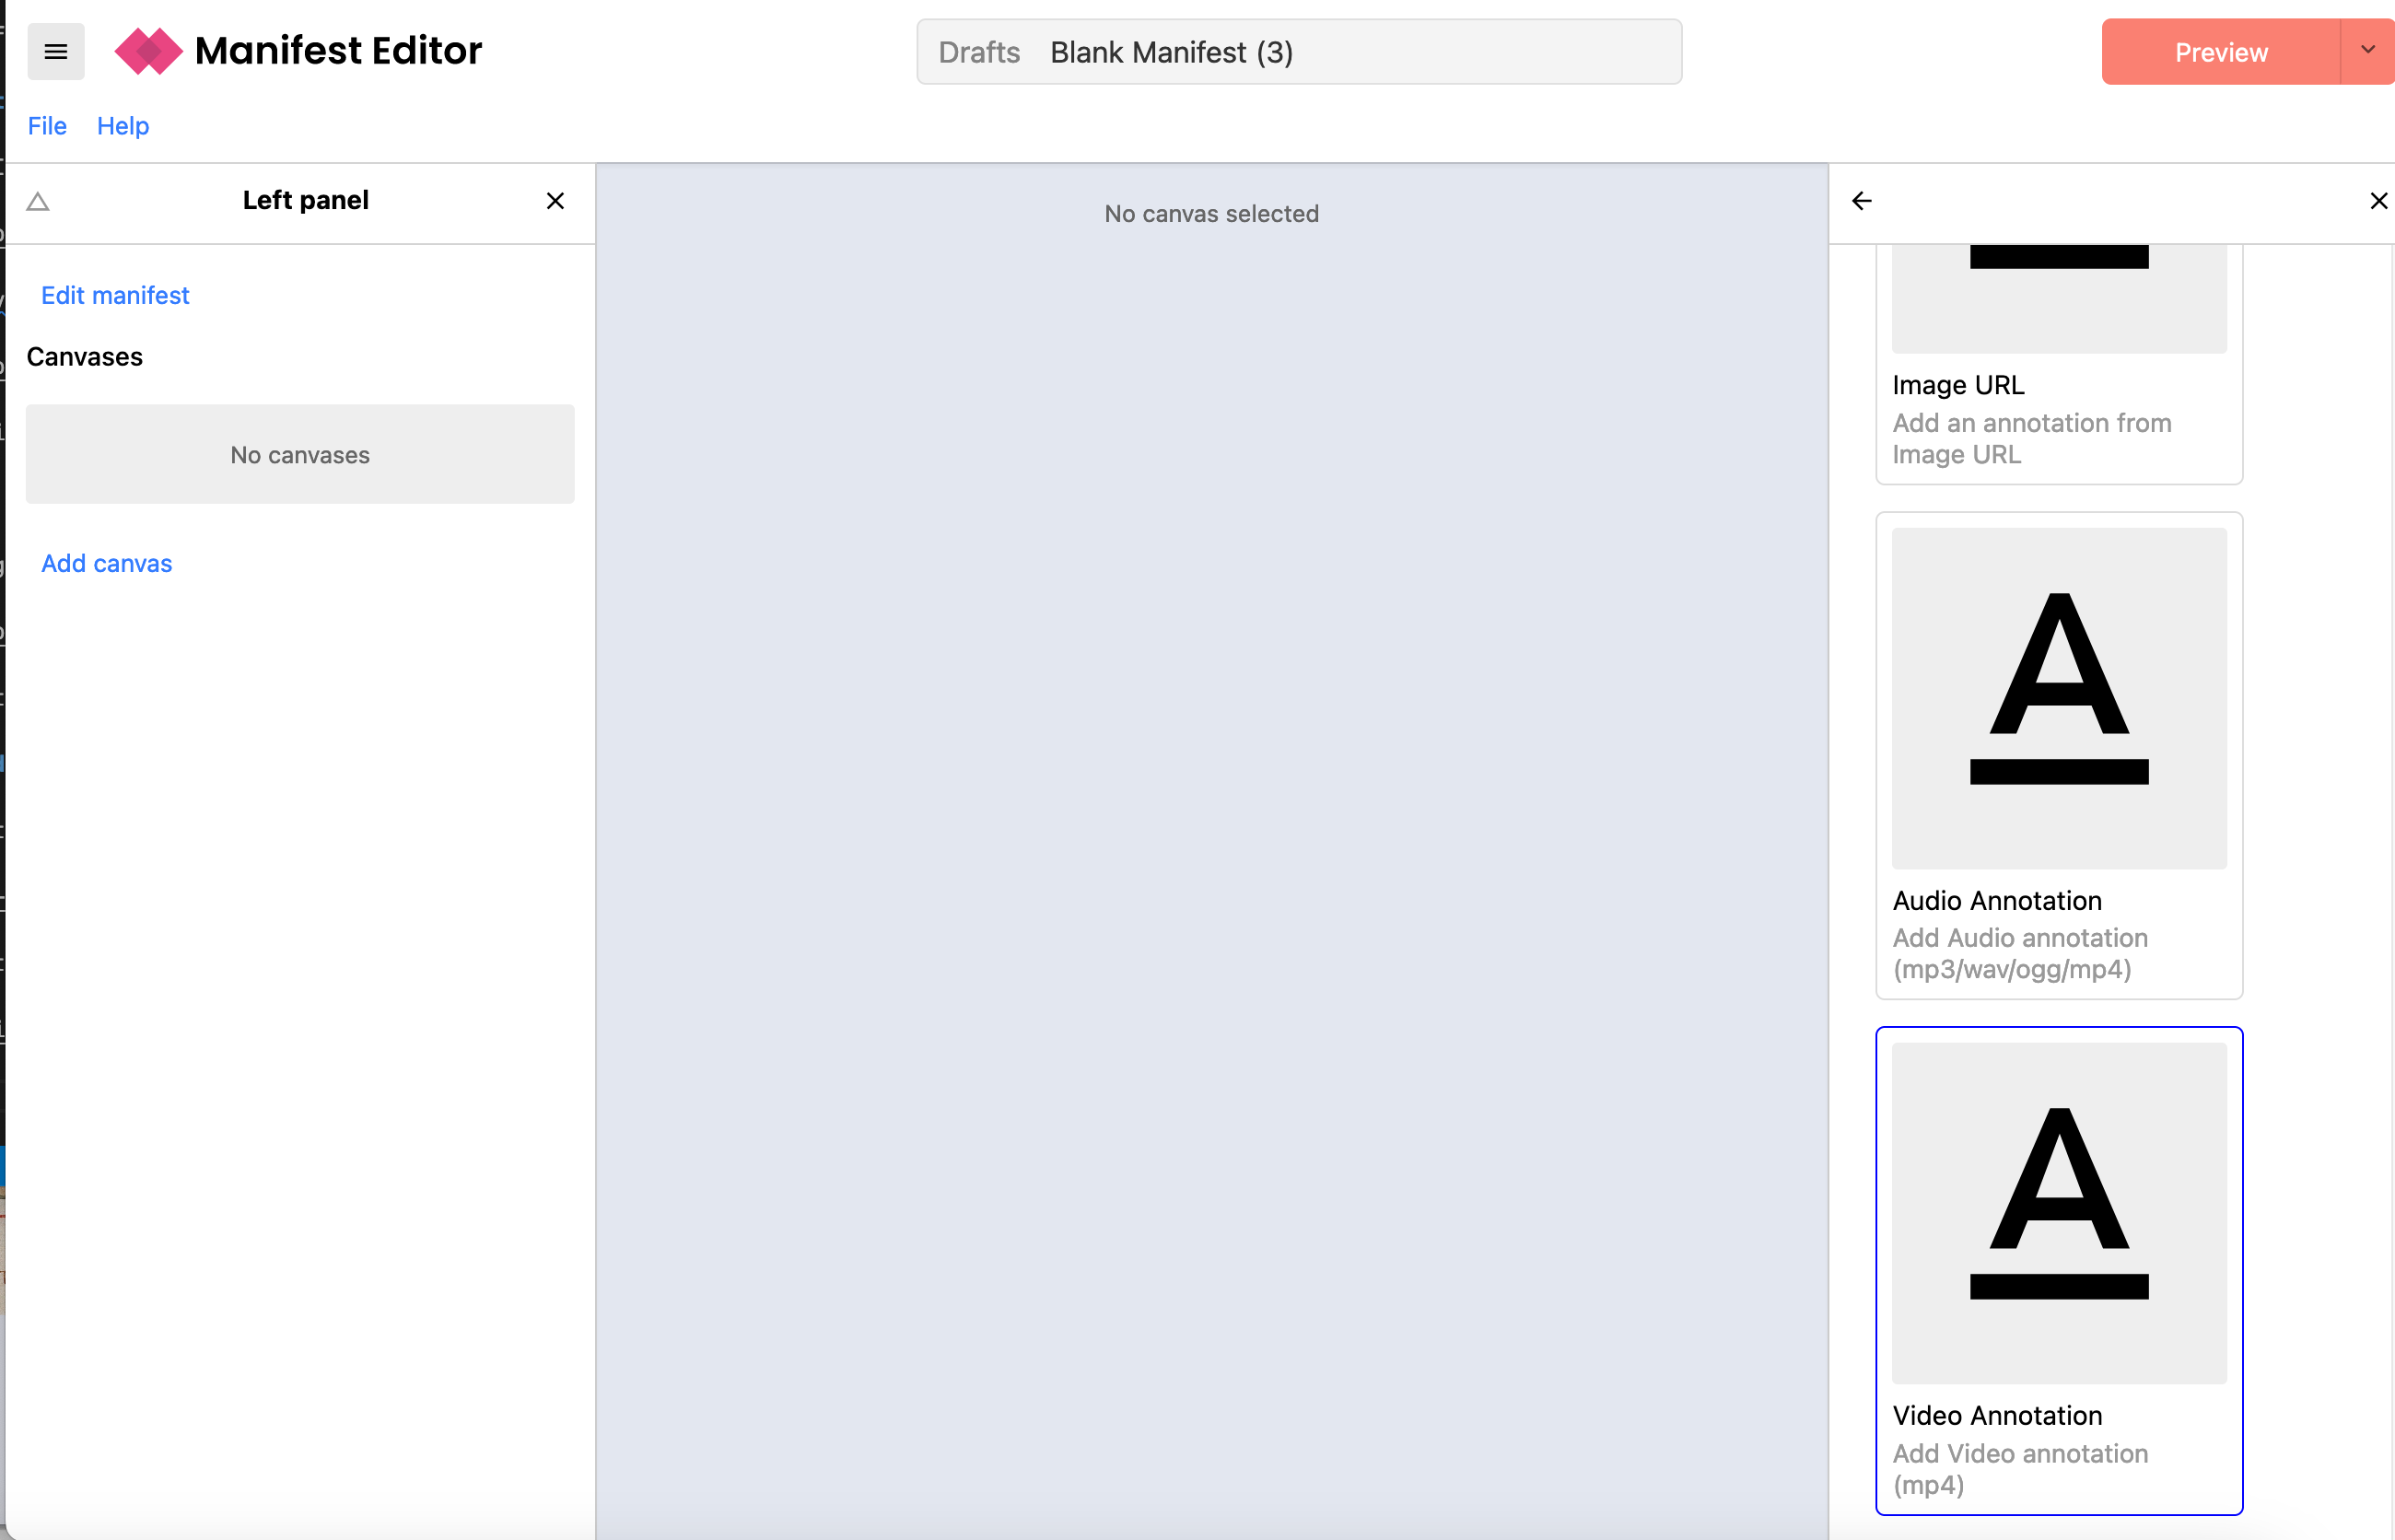Click the hamburger menu icon
This screenshot has height=1540, width=2395.
(x=56, y=51)
